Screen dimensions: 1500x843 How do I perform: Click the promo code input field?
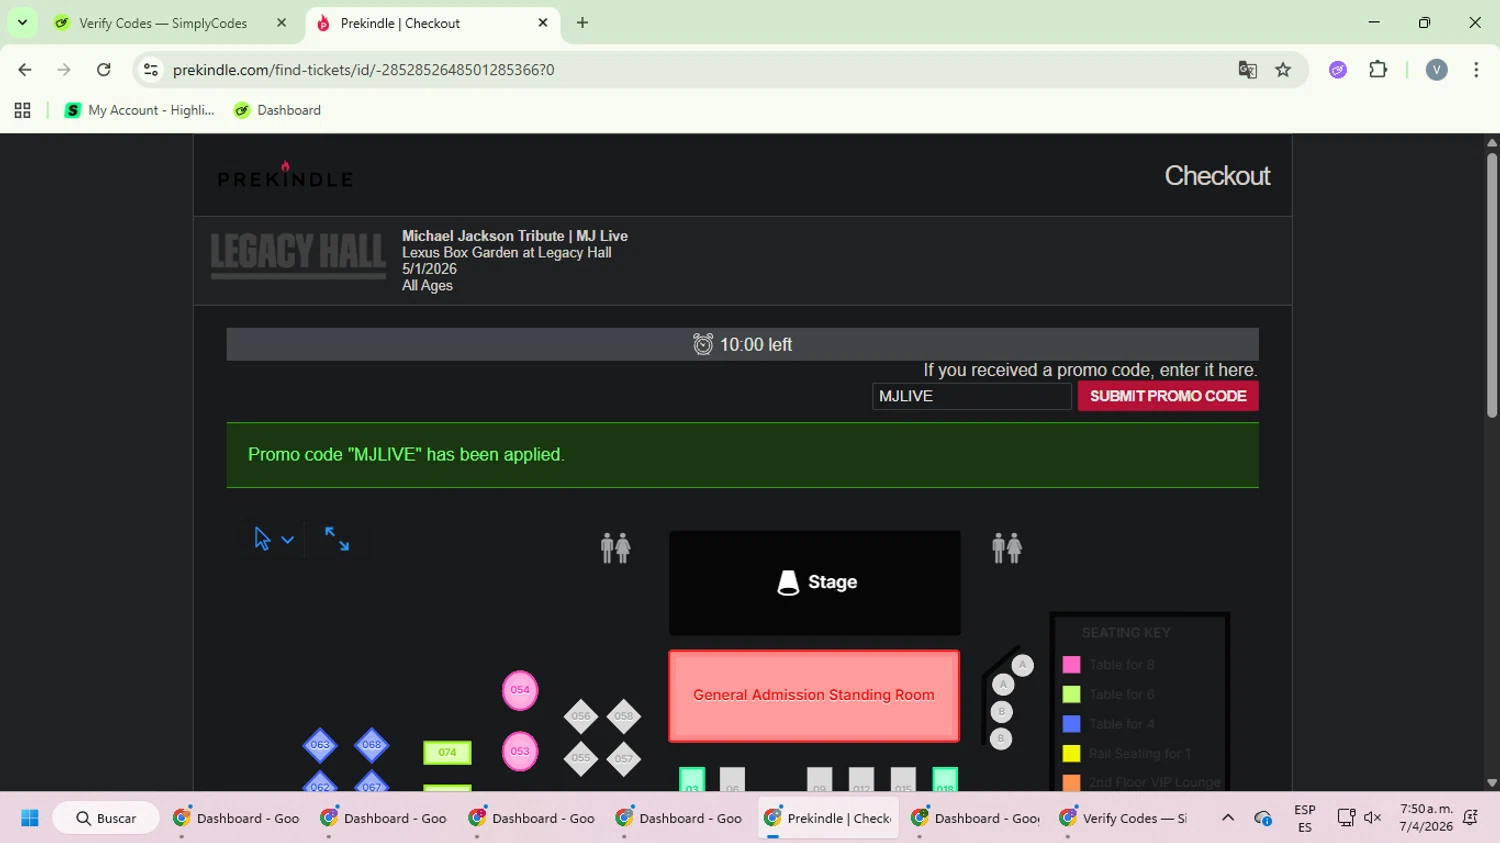click(x=972, y=396)
